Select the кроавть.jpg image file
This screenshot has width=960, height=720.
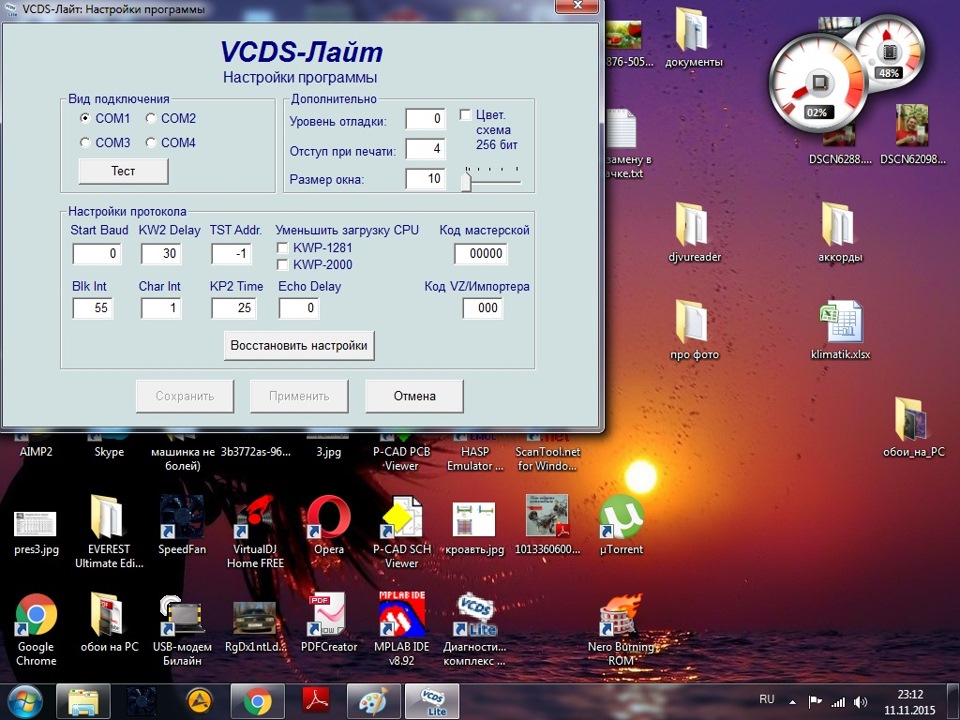tap(475, 527)
